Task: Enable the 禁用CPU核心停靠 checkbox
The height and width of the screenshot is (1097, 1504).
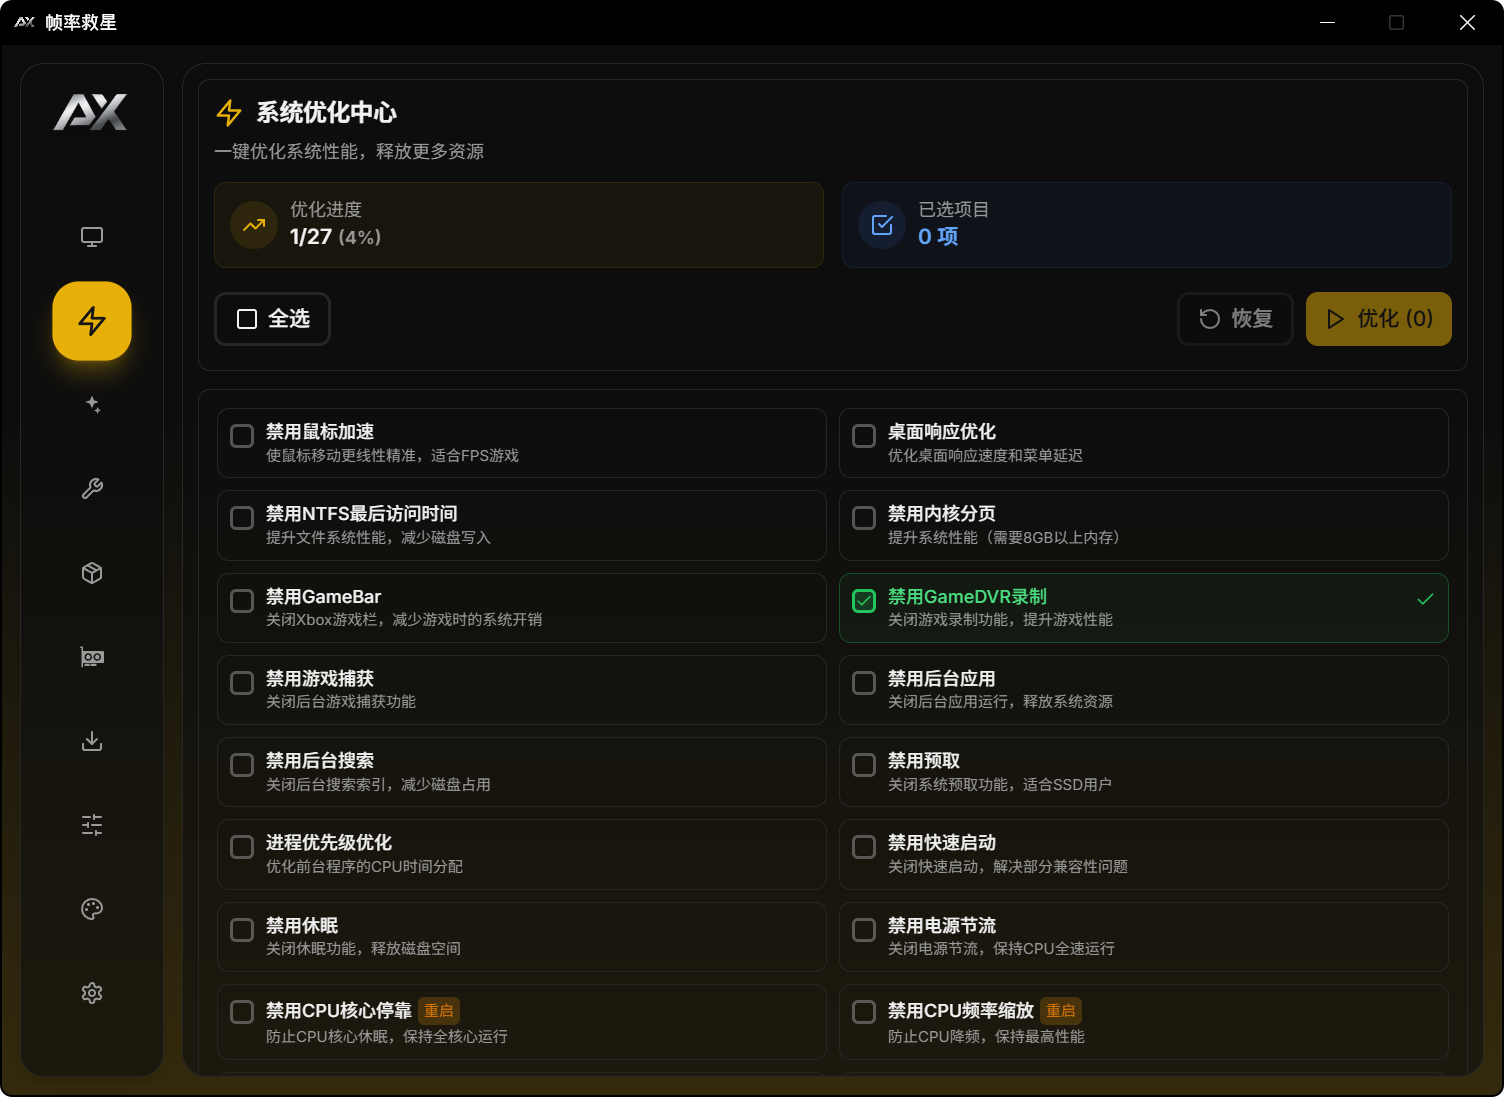Action: click(x=242, y=1012)
